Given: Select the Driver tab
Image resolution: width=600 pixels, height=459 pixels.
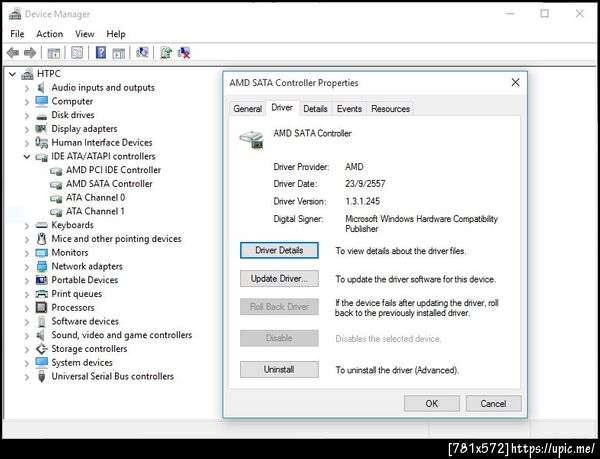Looking at the screenshot, I should (x=282, y=108).
